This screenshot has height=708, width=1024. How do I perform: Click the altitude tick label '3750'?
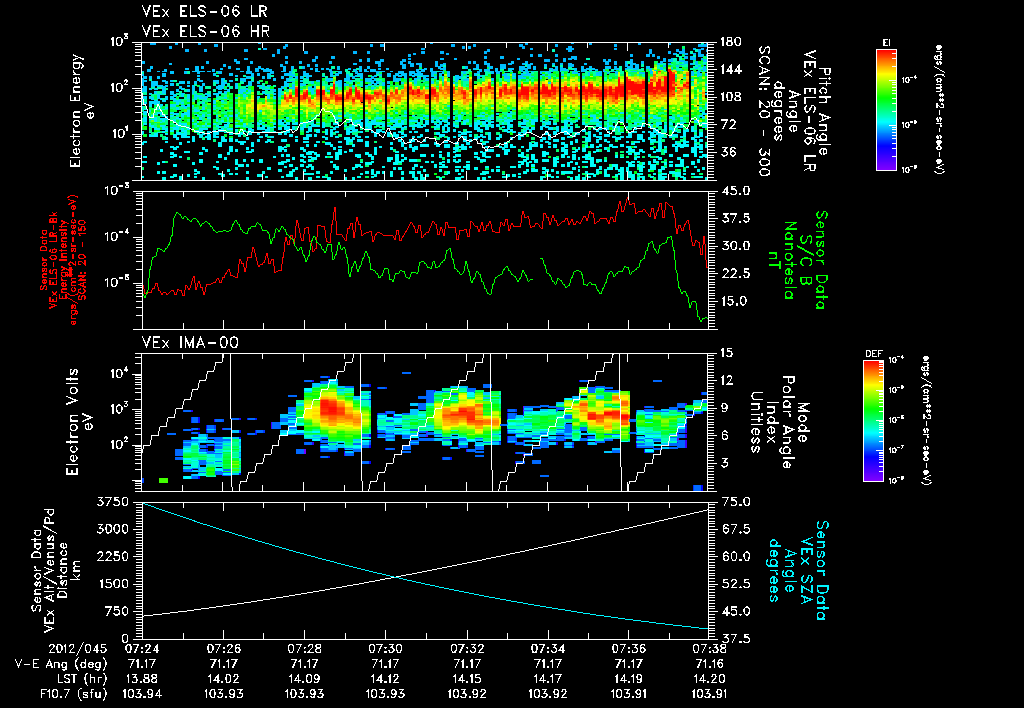tap(114, 502)
